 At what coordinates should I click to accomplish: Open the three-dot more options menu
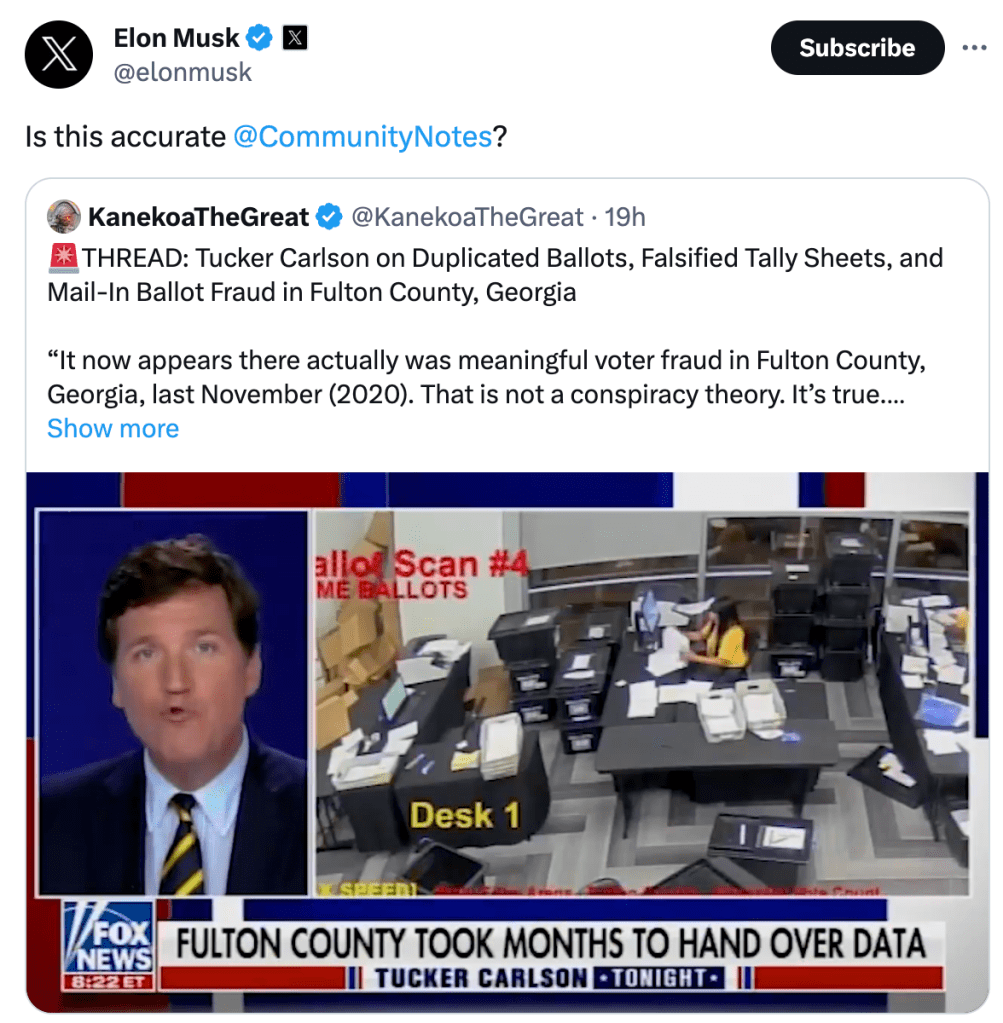point(974,48)
